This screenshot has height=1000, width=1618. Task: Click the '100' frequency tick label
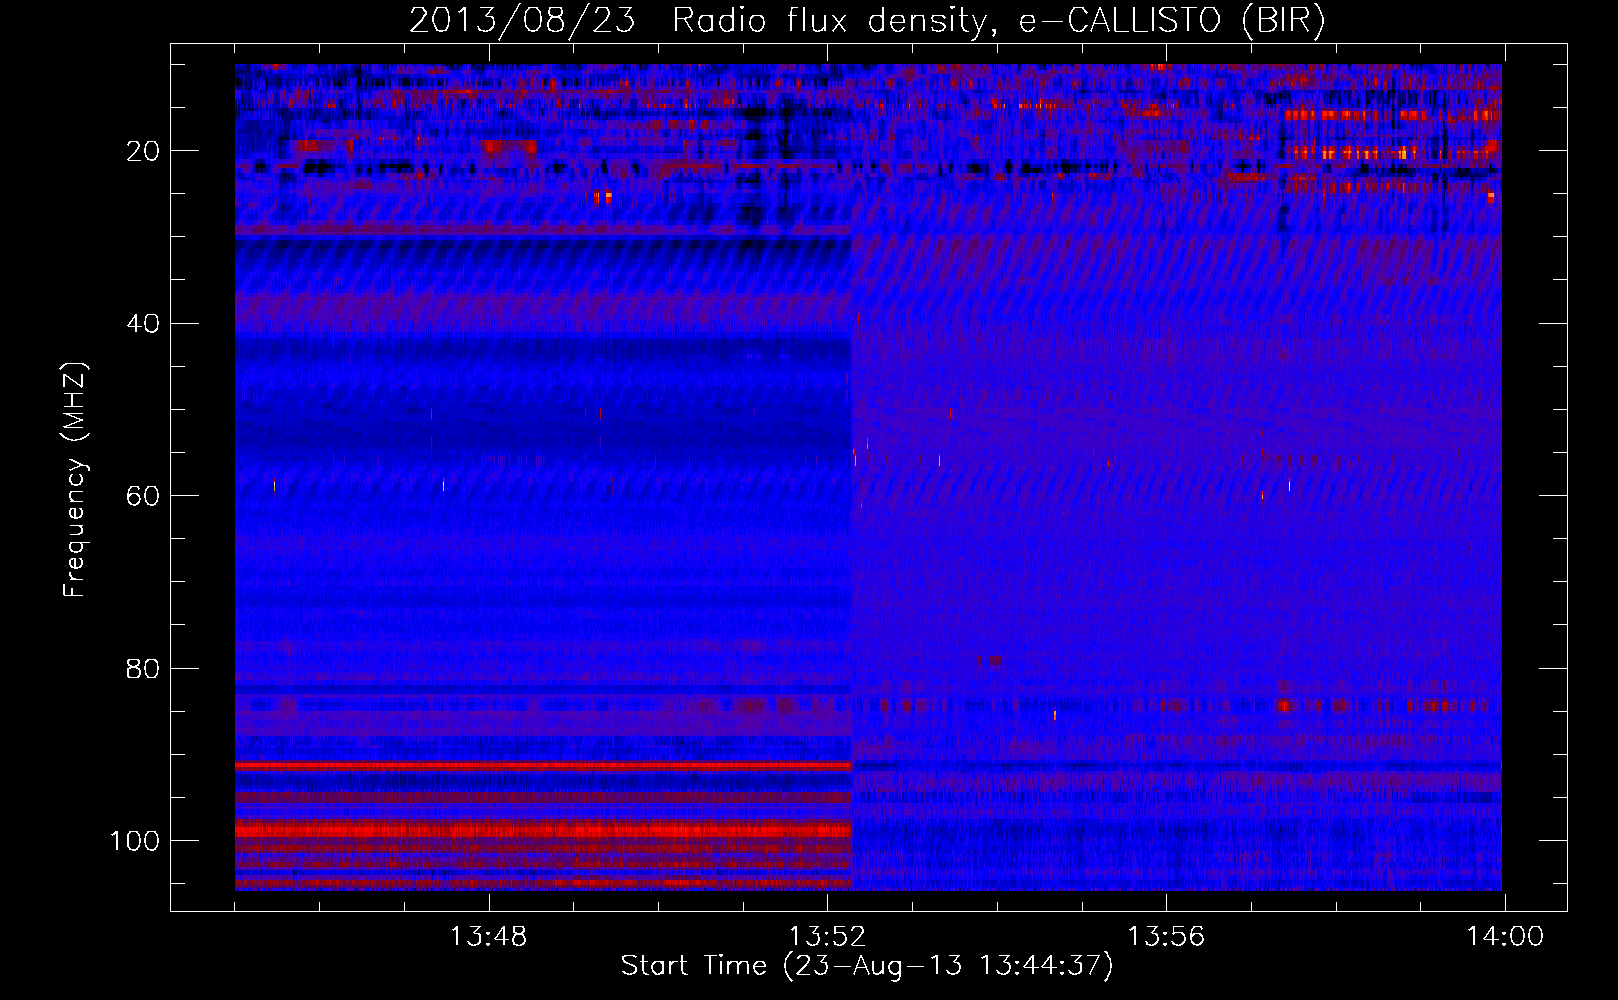click(135, 841)
